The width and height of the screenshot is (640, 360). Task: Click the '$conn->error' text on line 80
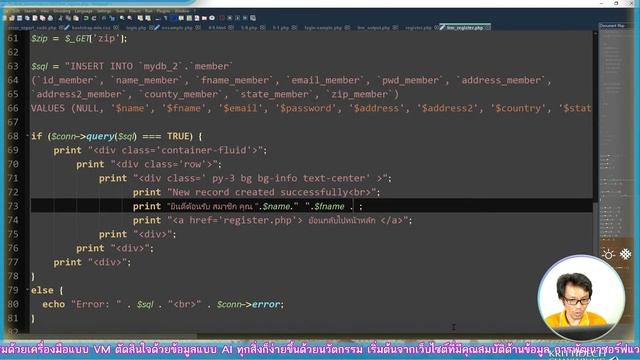click(x=250, y=304)
